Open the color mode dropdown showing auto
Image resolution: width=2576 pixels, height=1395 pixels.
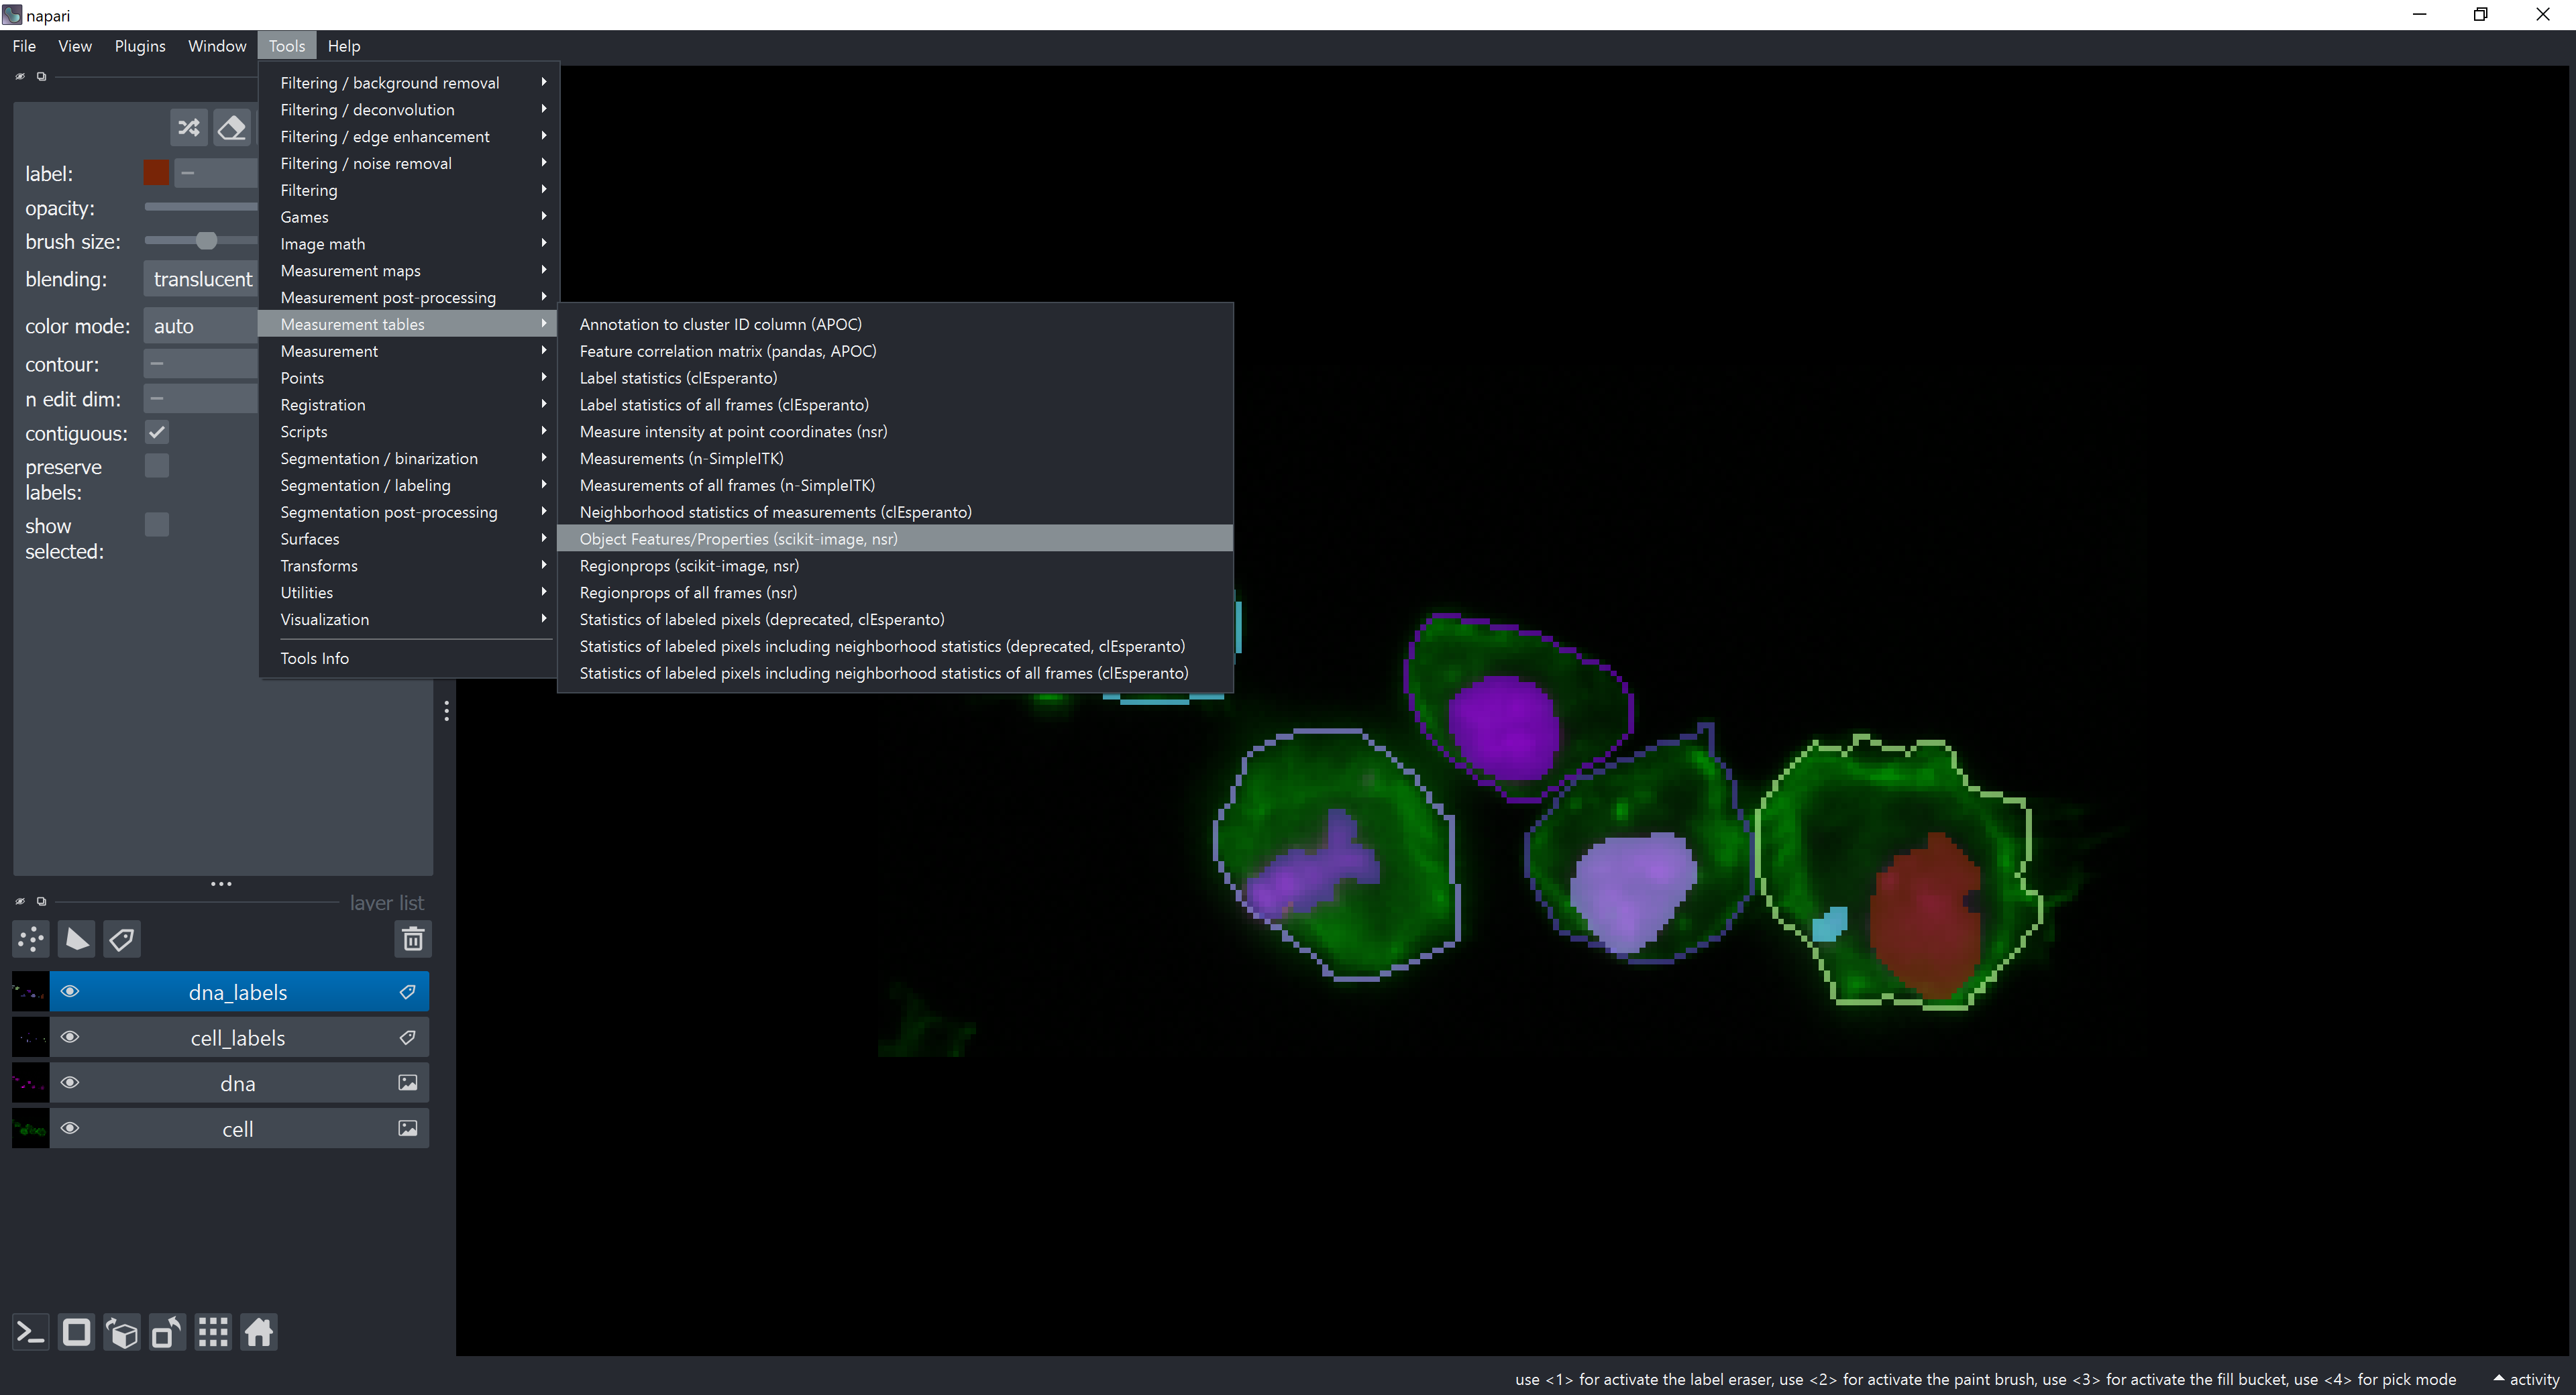201,326
